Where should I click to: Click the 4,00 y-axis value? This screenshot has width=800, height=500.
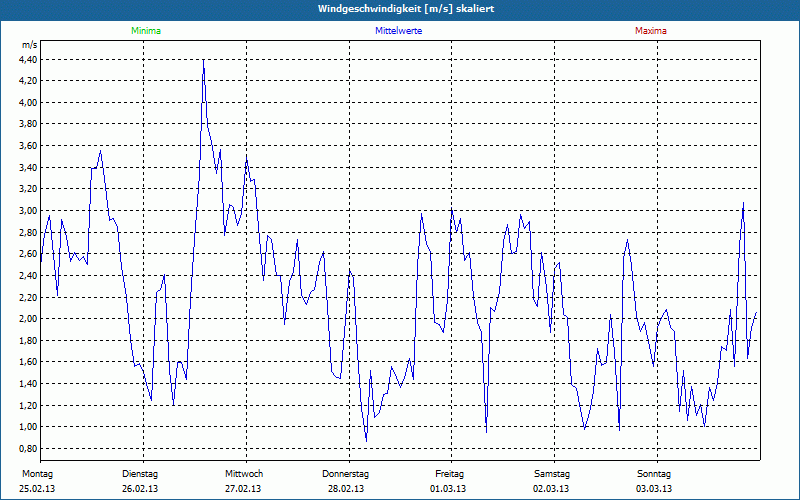(x=29, y=103)
